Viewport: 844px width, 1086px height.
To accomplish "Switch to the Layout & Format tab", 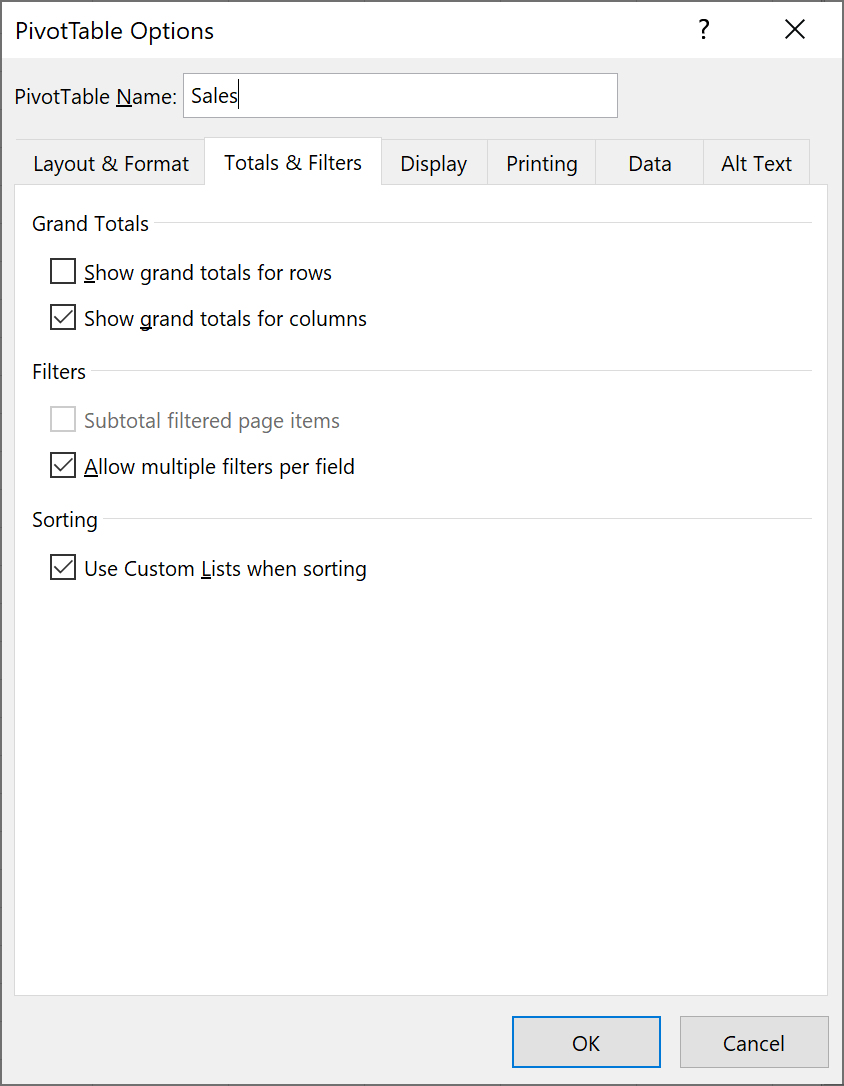I will tap(108, 162).
